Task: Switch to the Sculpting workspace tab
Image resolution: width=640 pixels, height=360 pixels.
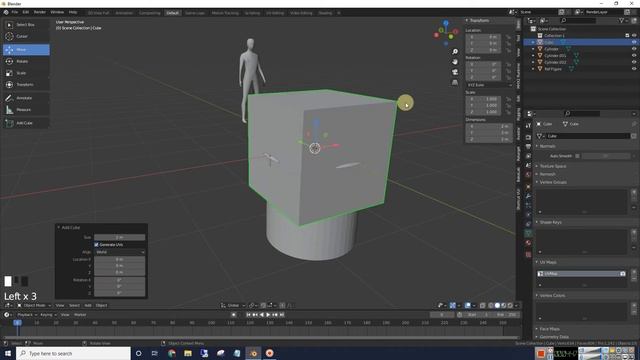Action: point(252,13)
